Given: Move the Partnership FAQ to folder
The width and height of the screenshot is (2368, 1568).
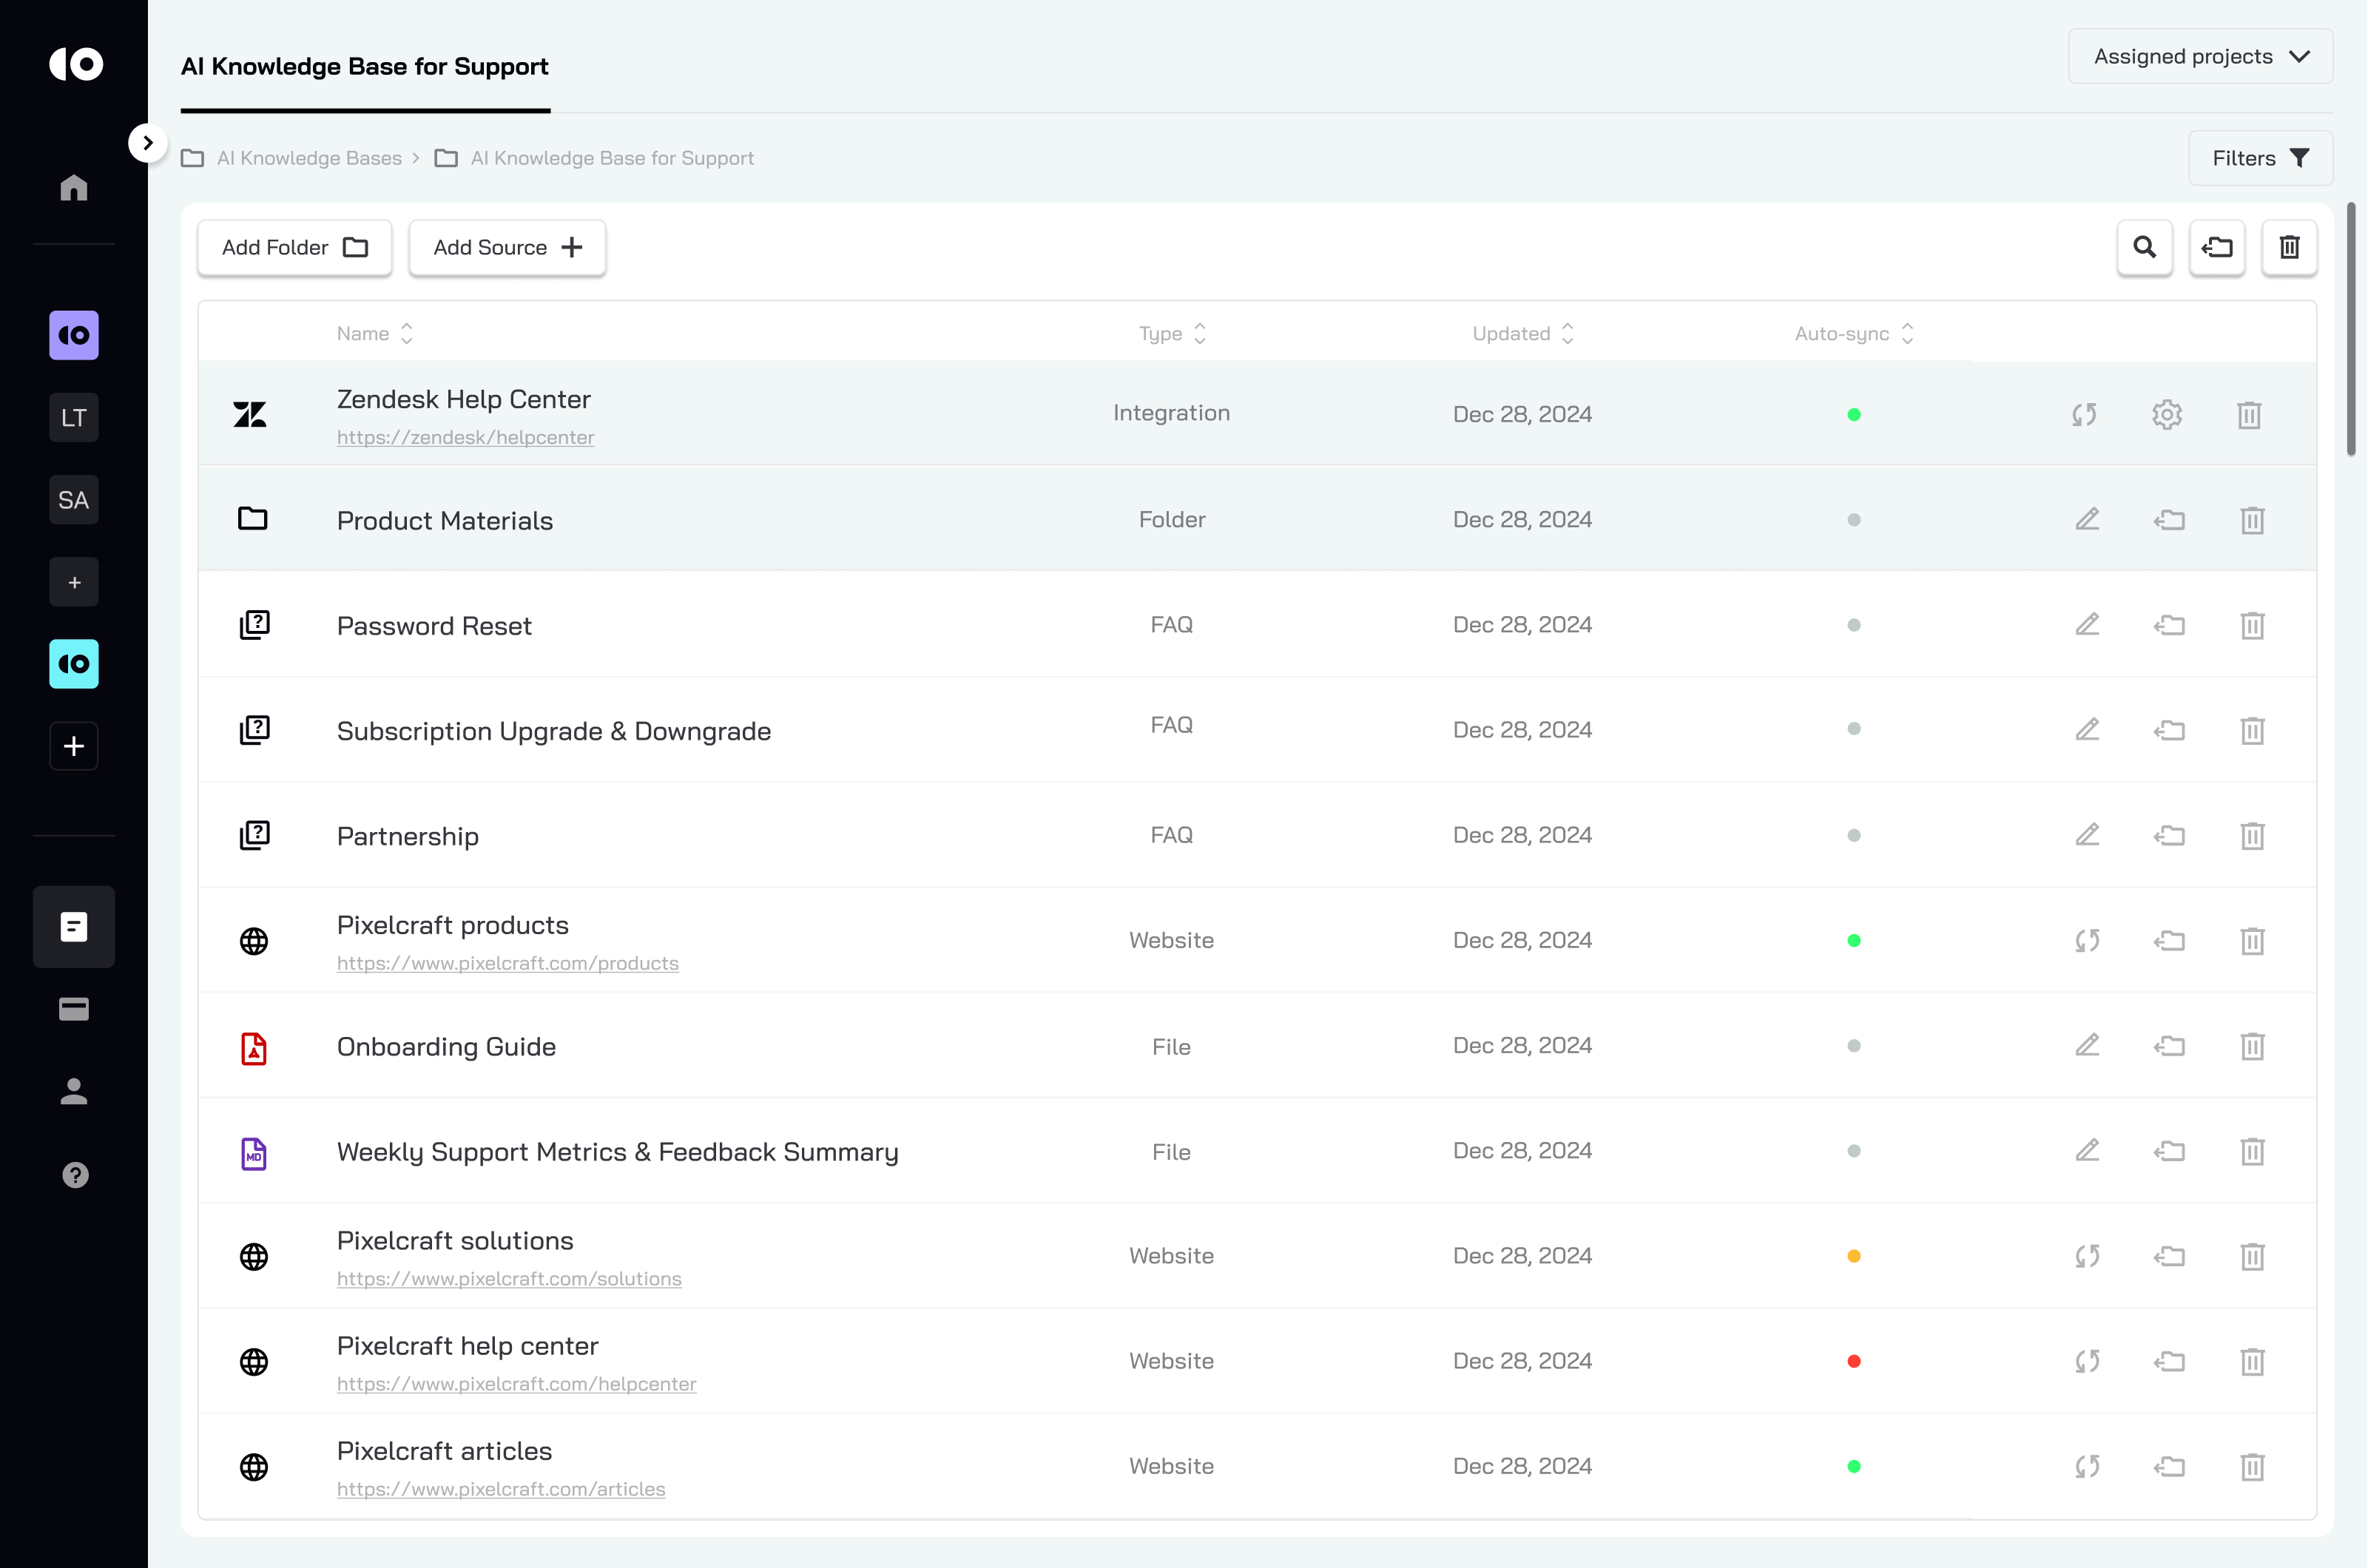Looking at the screenshot, I should 2168,835.
